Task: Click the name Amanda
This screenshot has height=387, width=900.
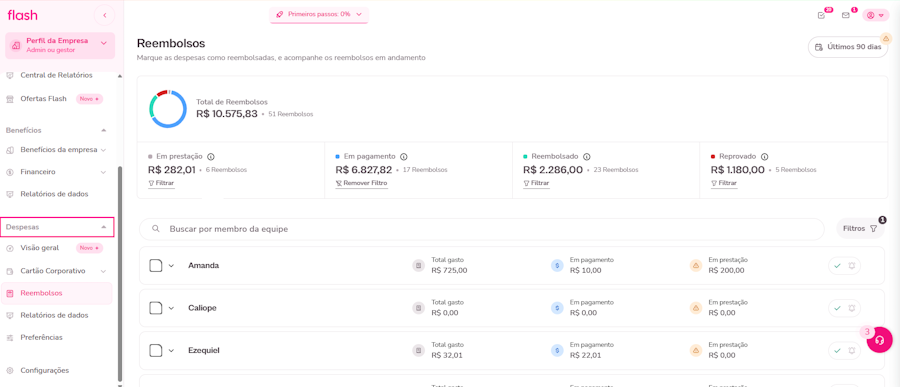Action: coord(203,266)
